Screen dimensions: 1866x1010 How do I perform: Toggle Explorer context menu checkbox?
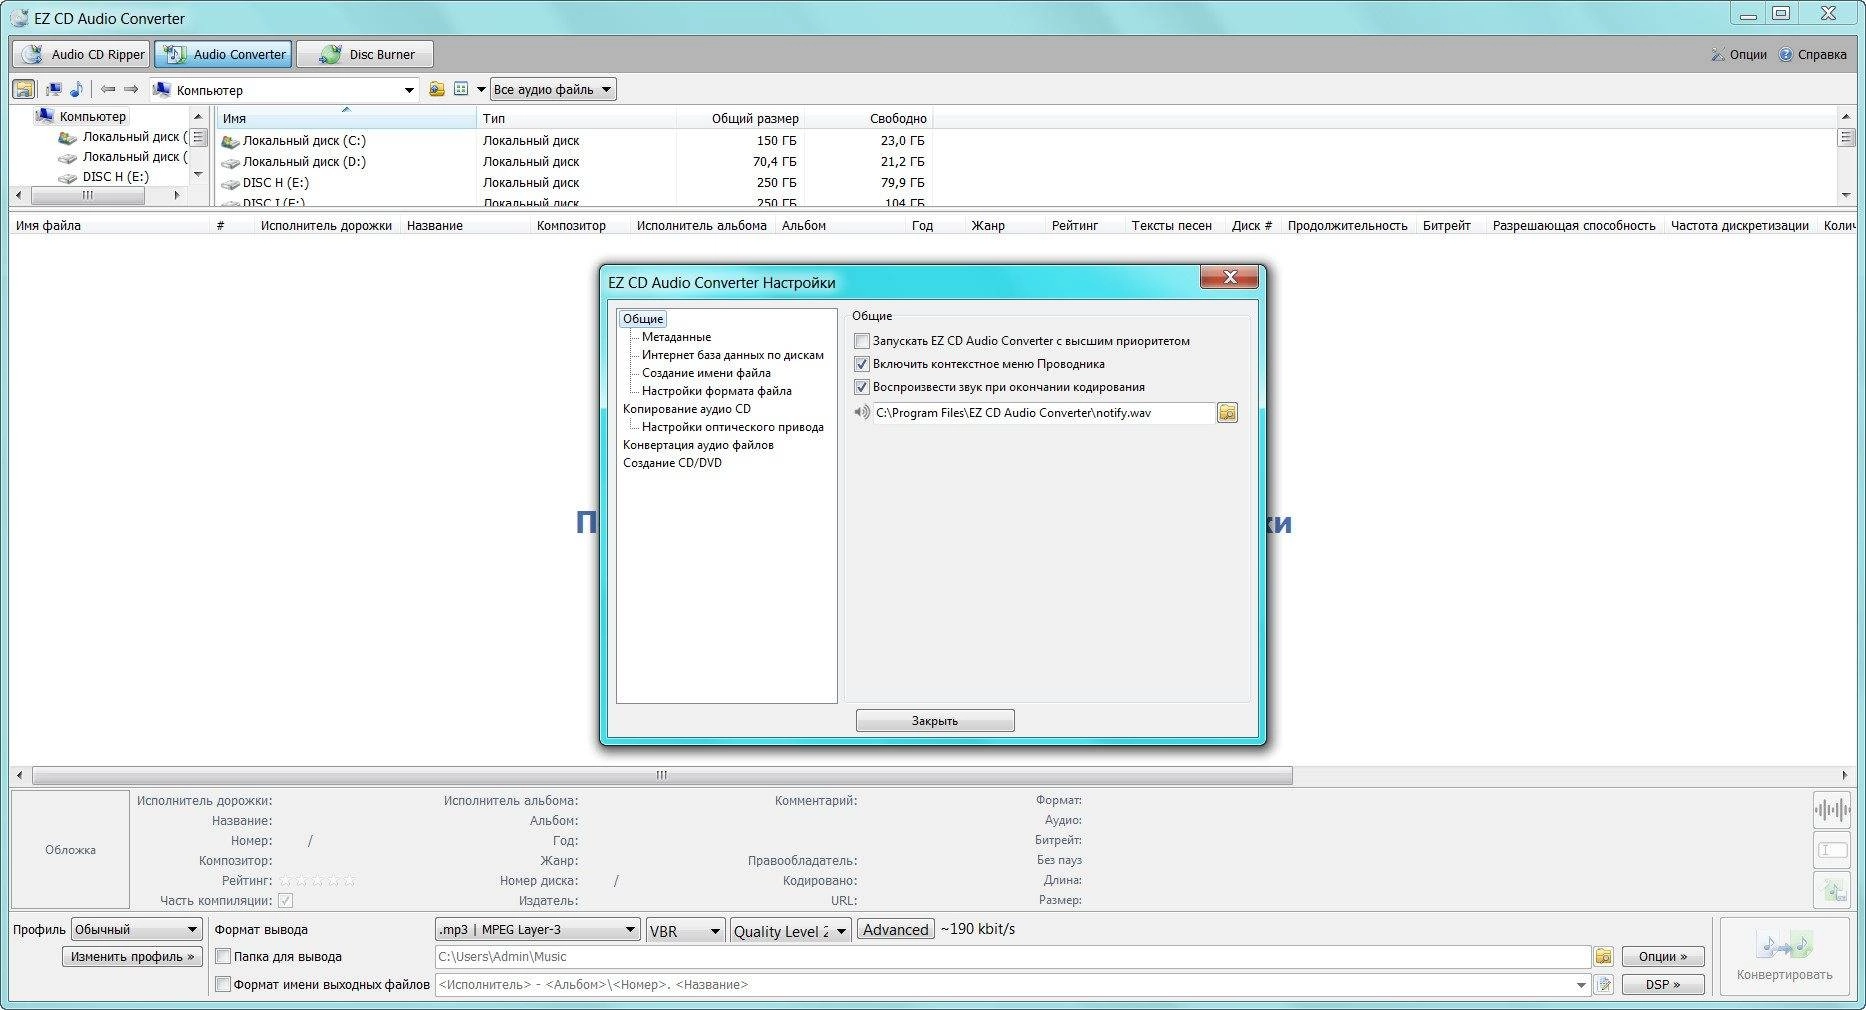[x=862, y=364]
